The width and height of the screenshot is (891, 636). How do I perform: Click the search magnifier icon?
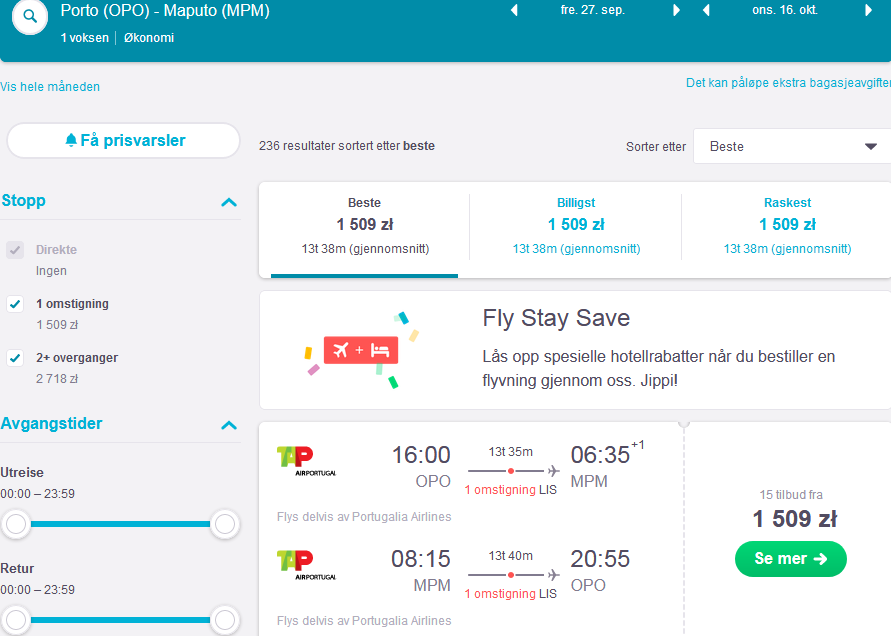coord(30,16)
